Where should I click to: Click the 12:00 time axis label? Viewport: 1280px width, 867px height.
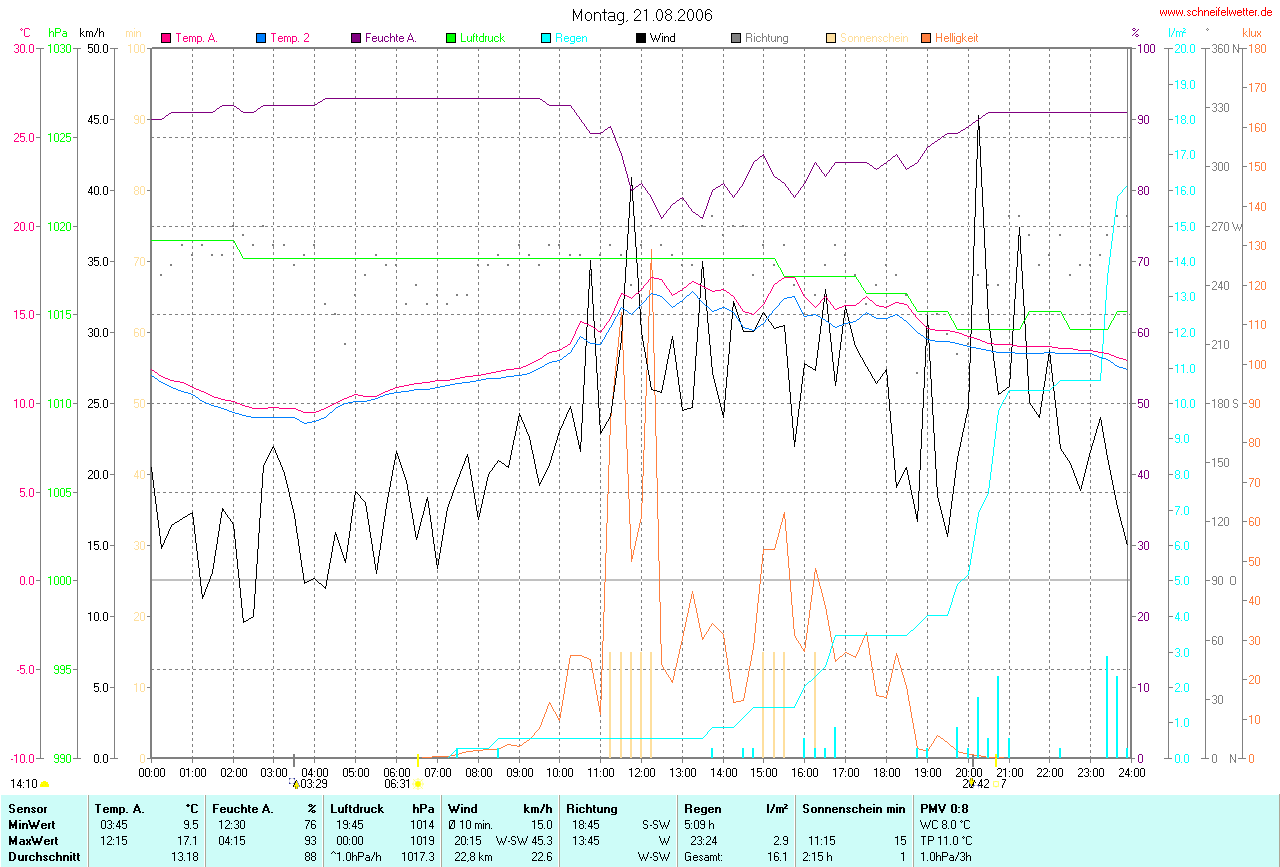click(641, 773)
